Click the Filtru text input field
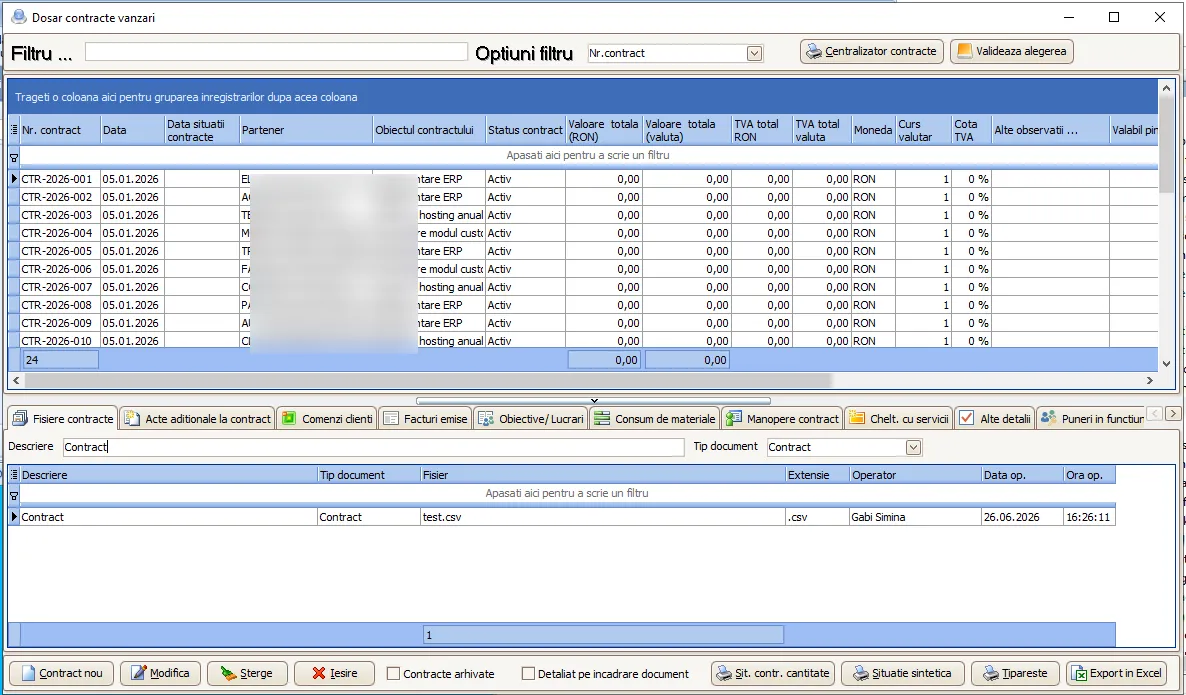 pyautogui.click(x=276, y=51)
